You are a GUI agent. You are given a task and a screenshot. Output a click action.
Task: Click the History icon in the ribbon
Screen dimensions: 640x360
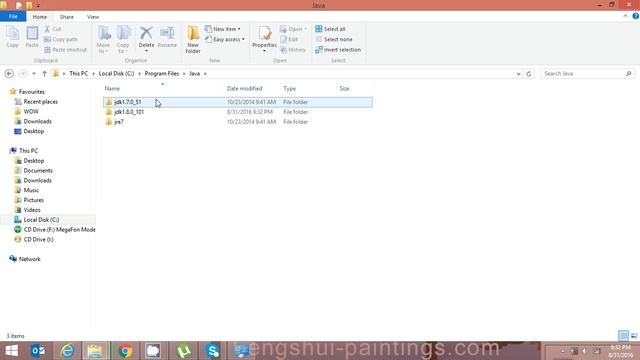tap(283, 50)
